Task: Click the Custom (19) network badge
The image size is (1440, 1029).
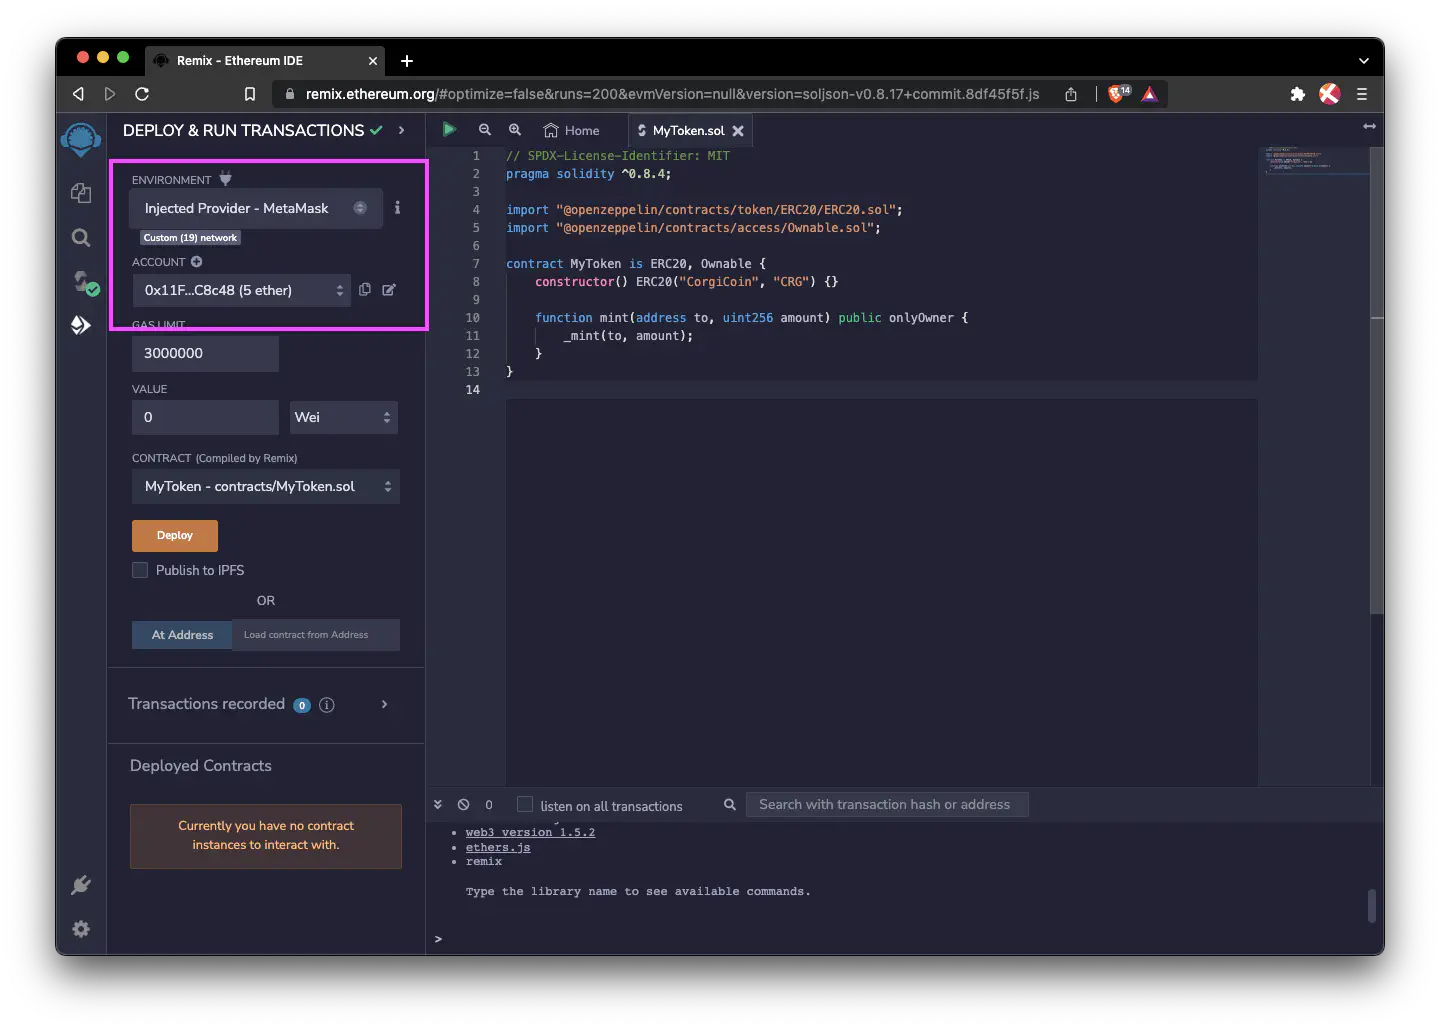Action: [x=190, y=238]
